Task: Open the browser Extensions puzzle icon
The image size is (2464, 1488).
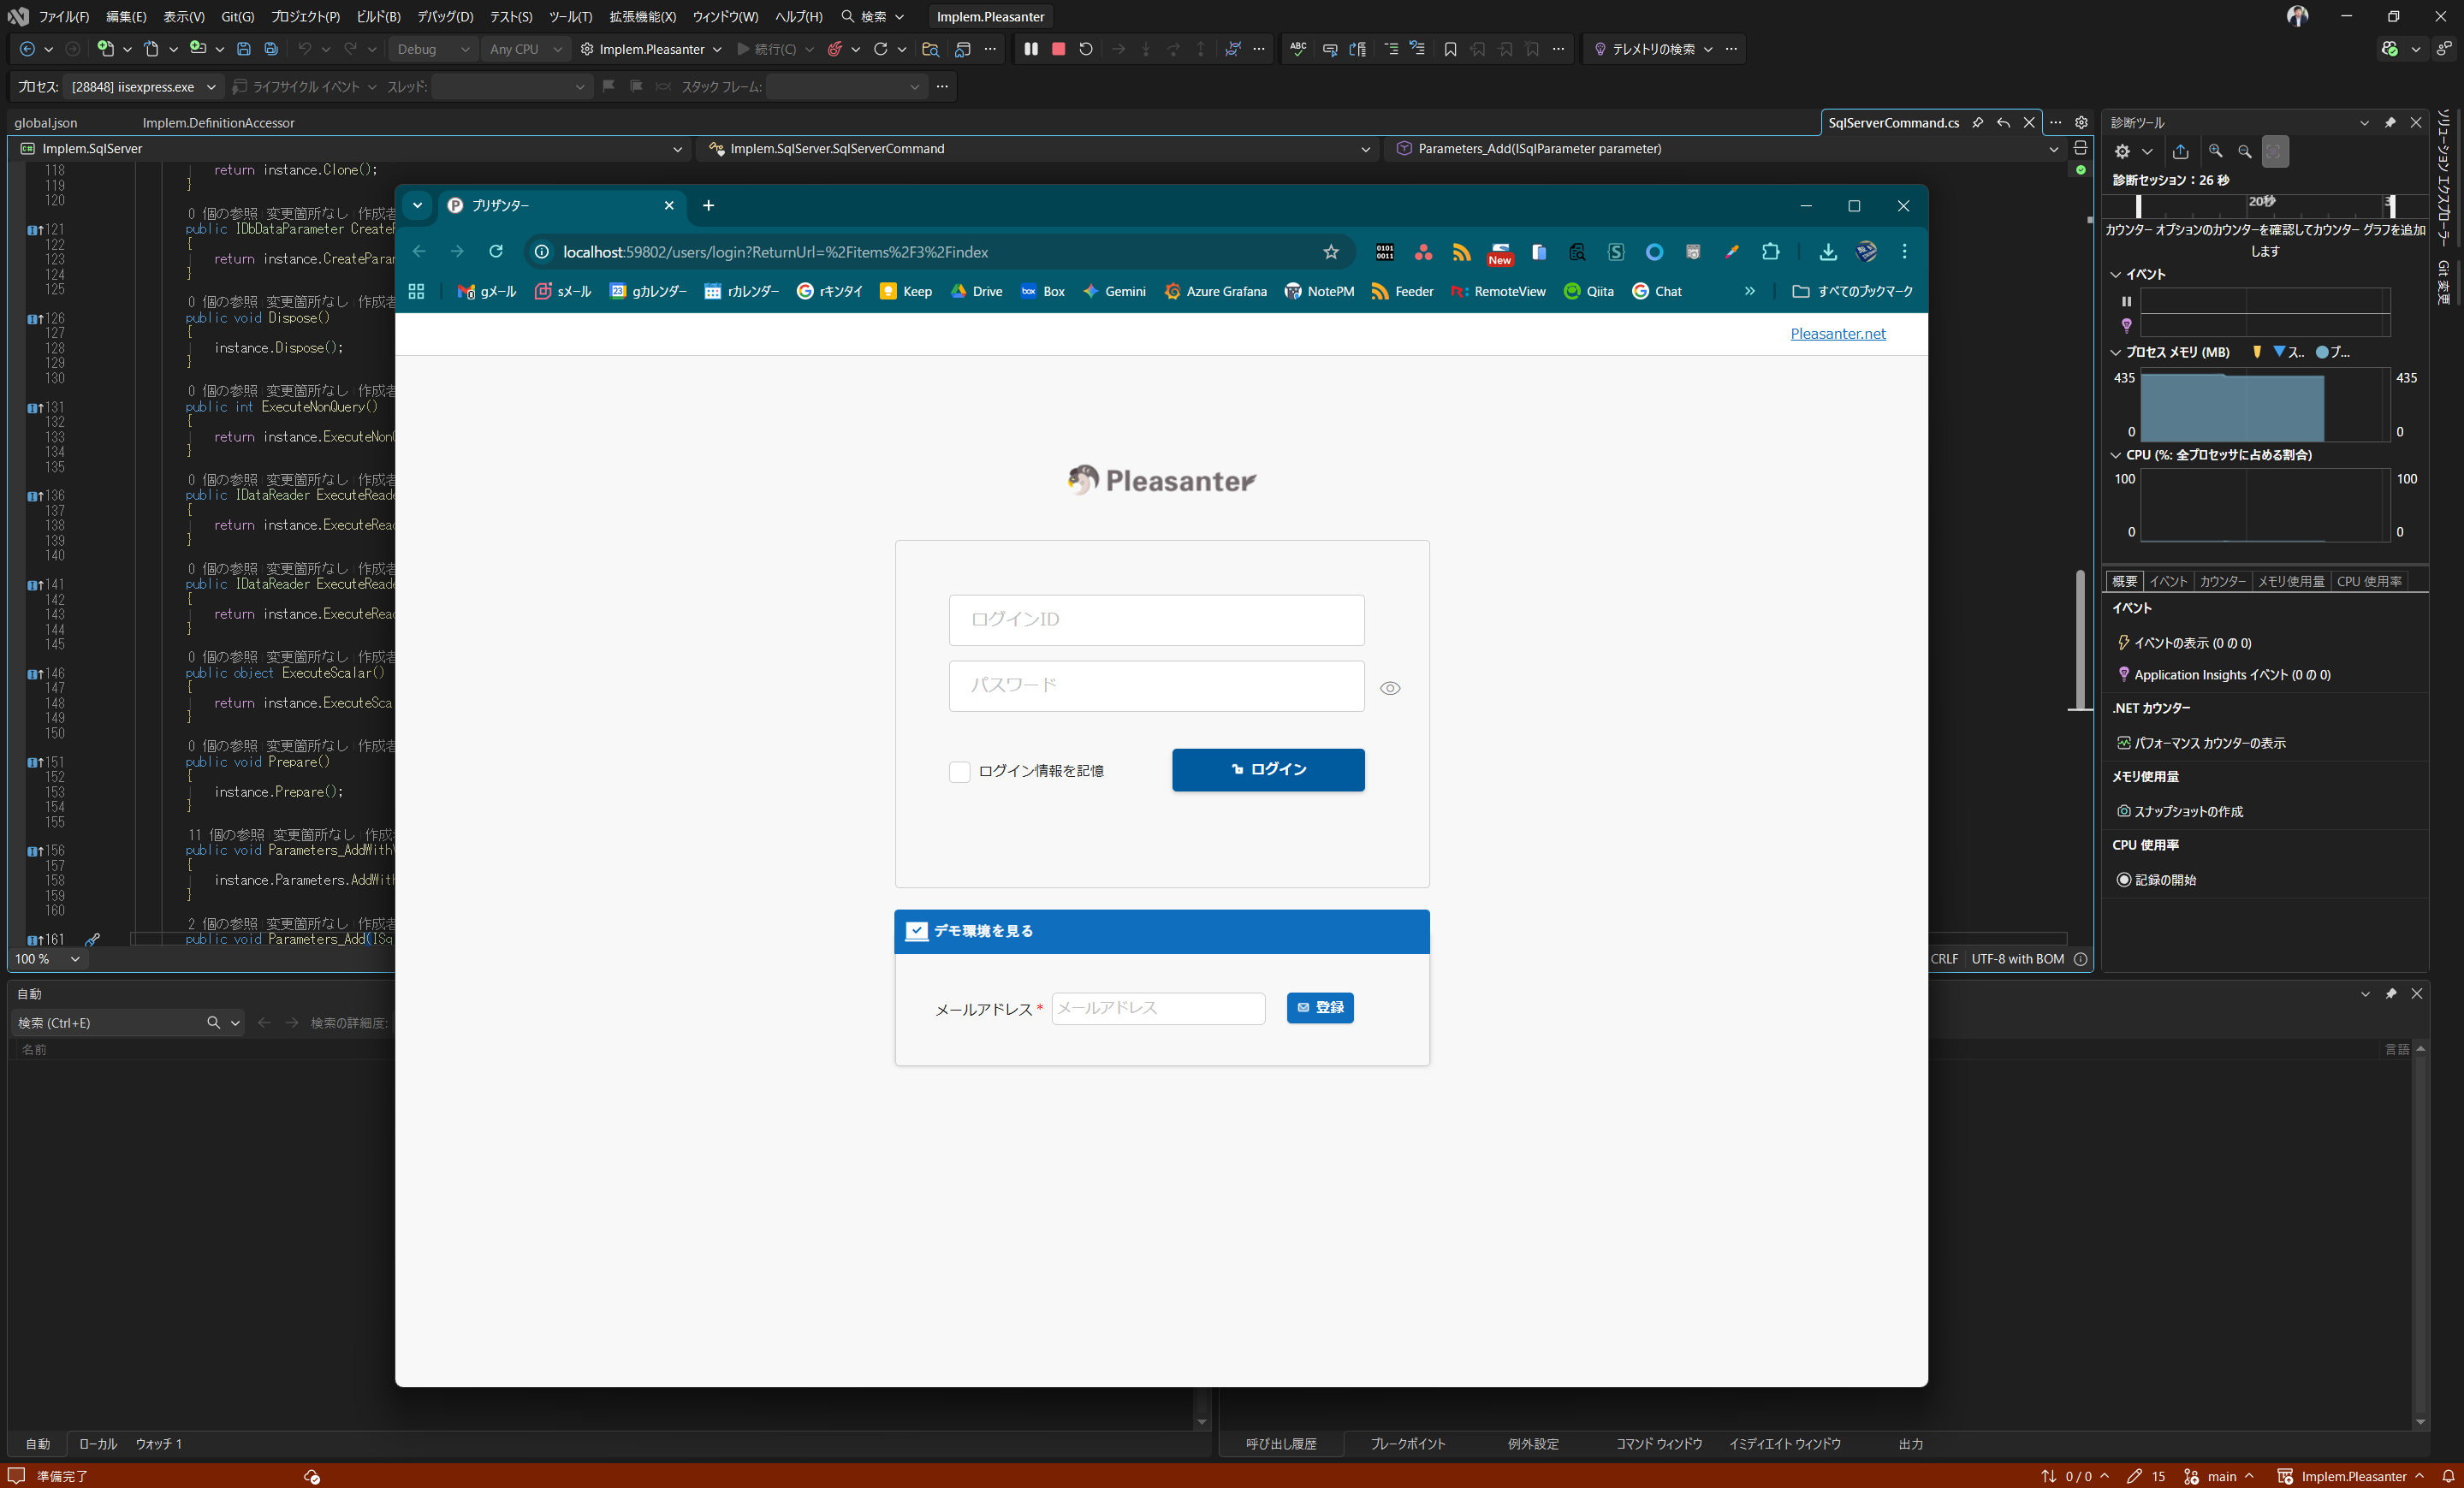Action: pos(1770,252)
